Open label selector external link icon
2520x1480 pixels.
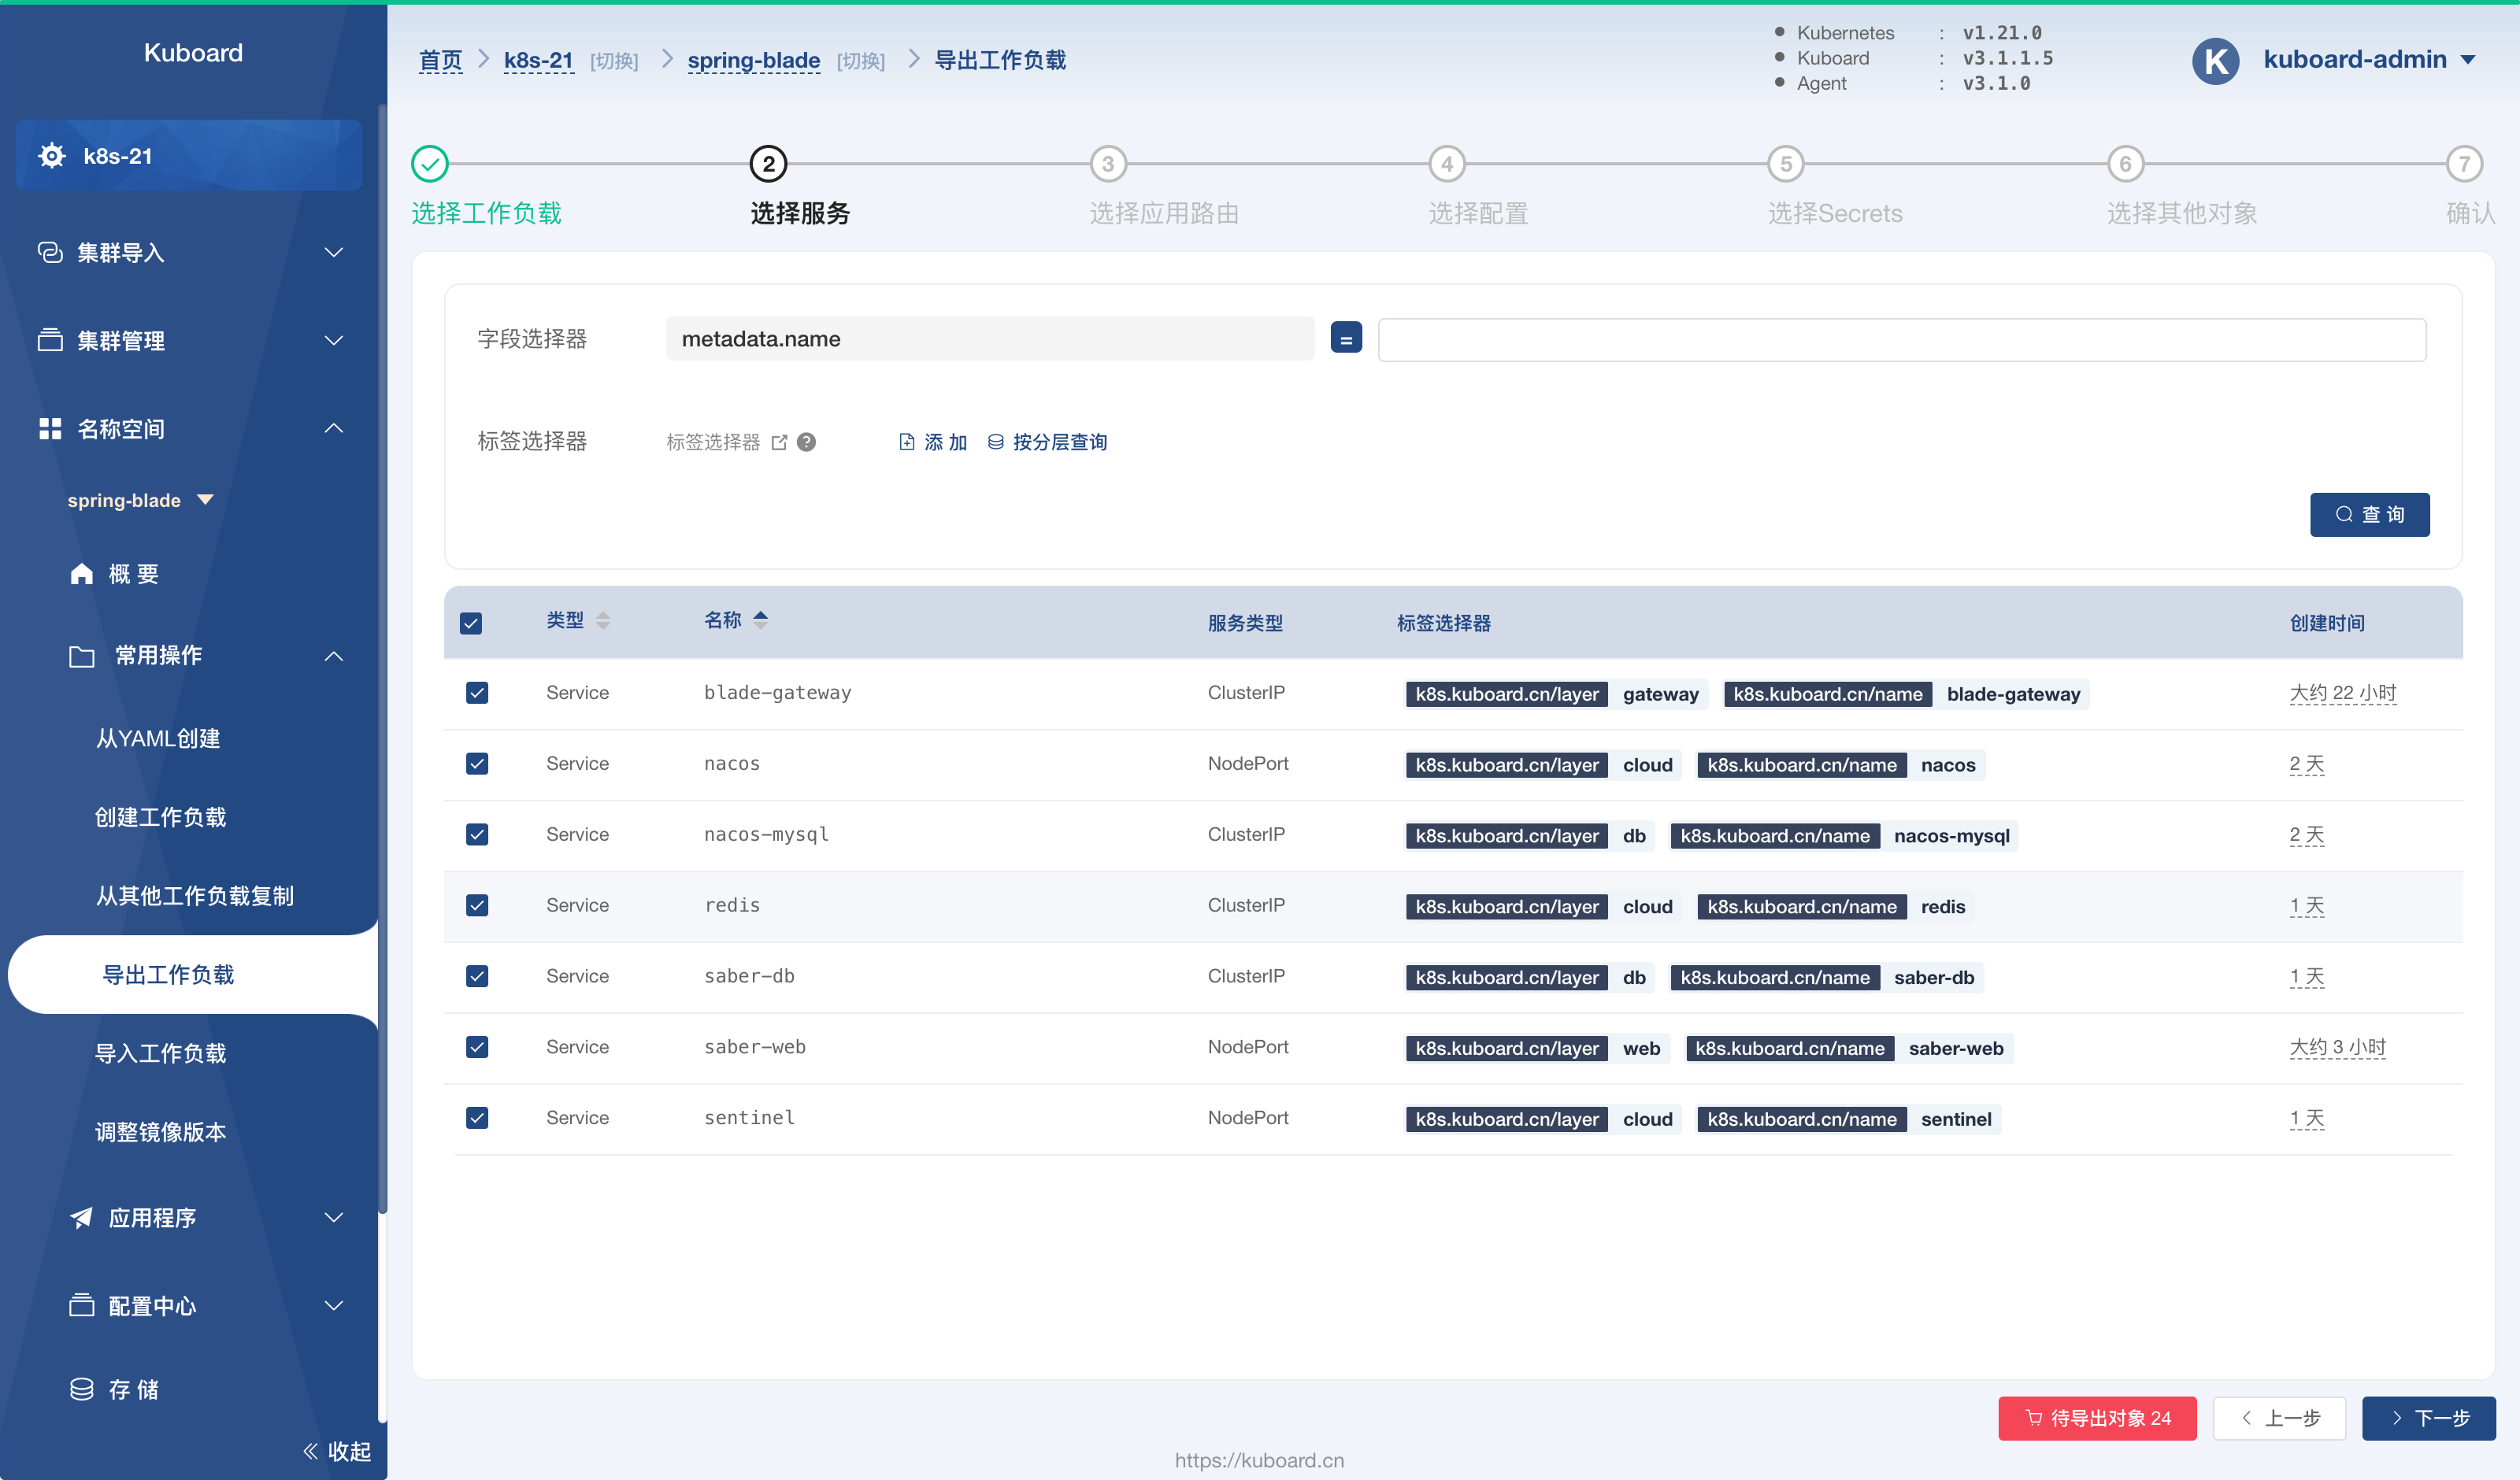[779, 442]
